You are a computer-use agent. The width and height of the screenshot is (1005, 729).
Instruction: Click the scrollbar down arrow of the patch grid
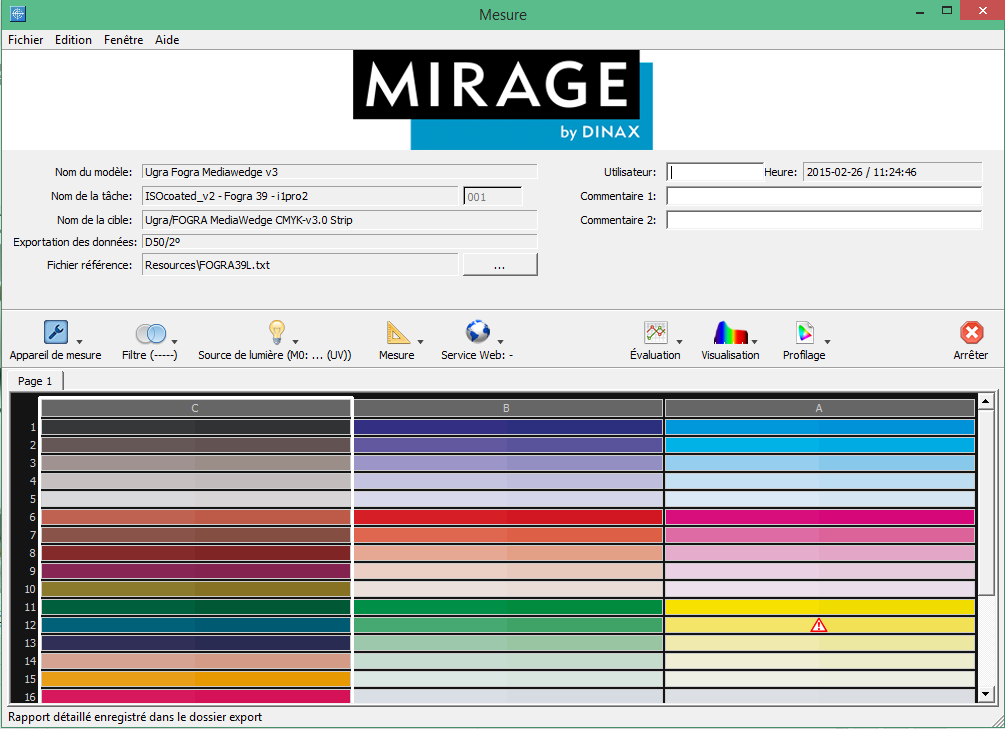[x=986, y=694]
